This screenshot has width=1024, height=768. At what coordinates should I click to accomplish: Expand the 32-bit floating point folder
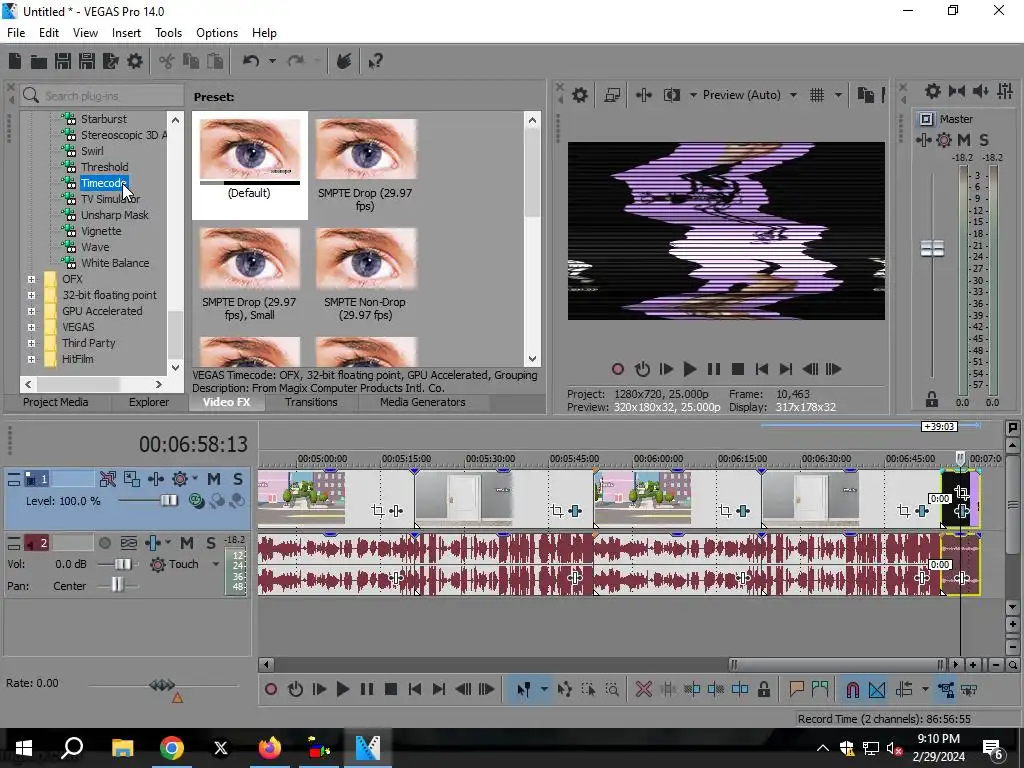click(31, 295)
